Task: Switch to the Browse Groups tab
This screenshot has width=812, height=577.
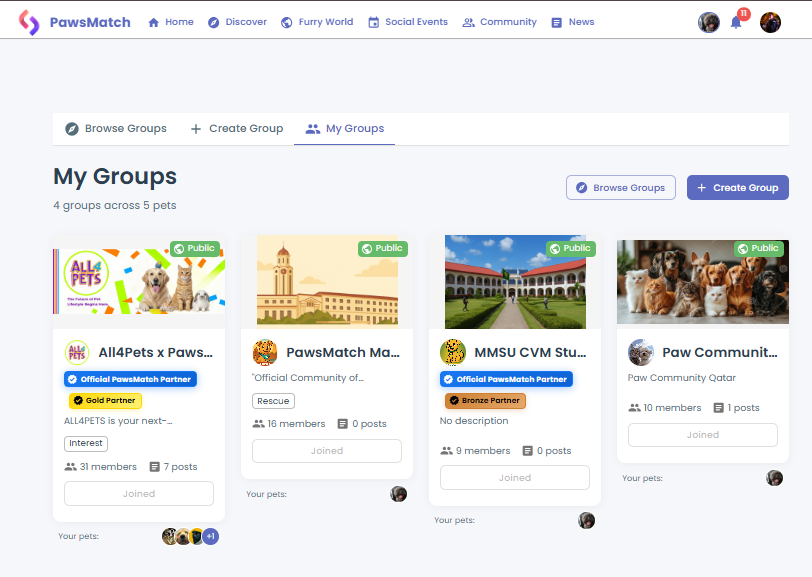Action: (113, 128)
